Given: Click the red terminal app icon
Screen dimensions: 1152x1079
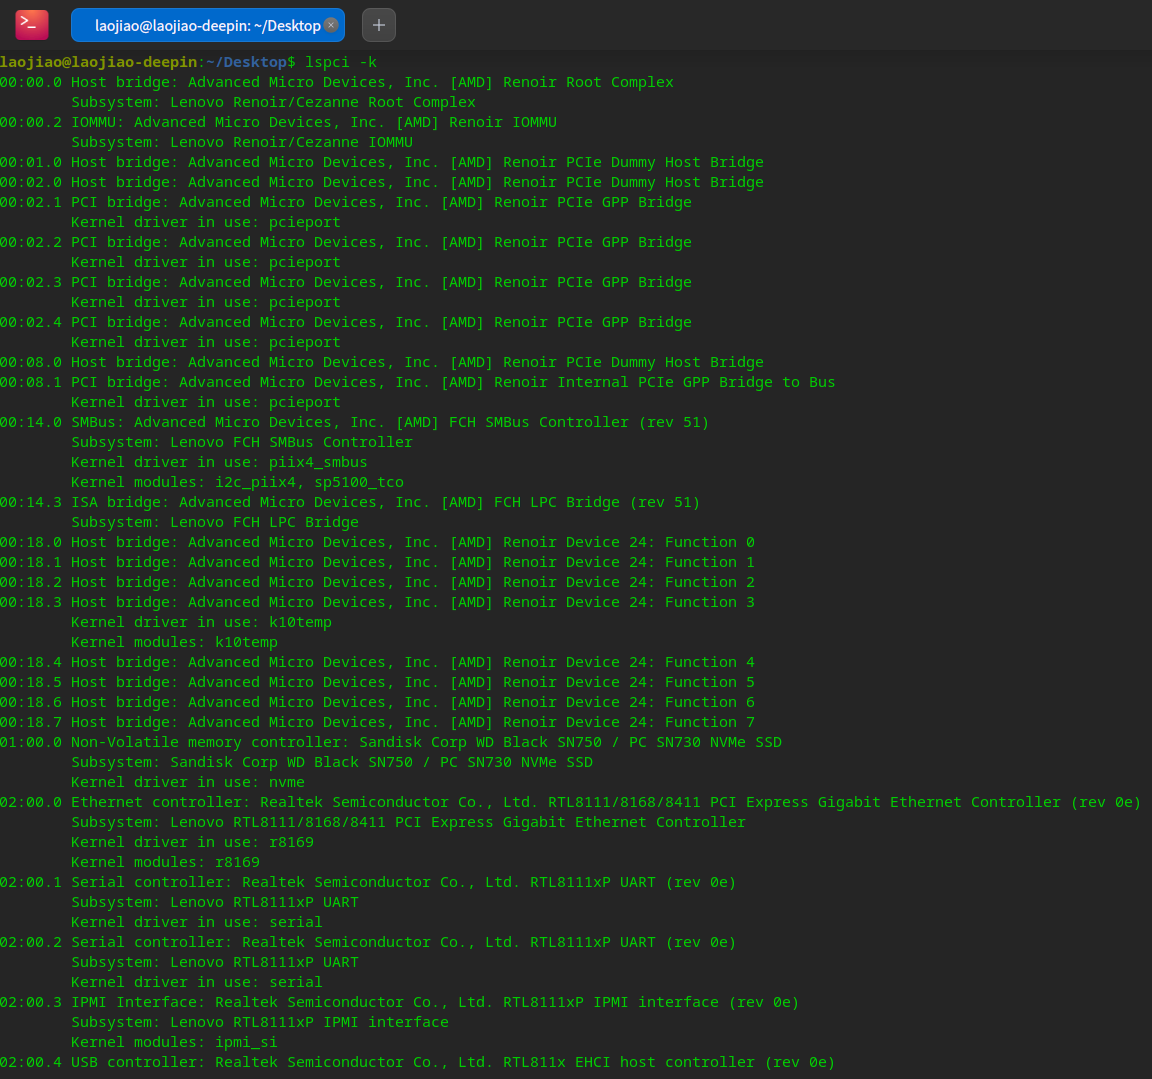Looking at the screenshot, I should click(32, 25).
